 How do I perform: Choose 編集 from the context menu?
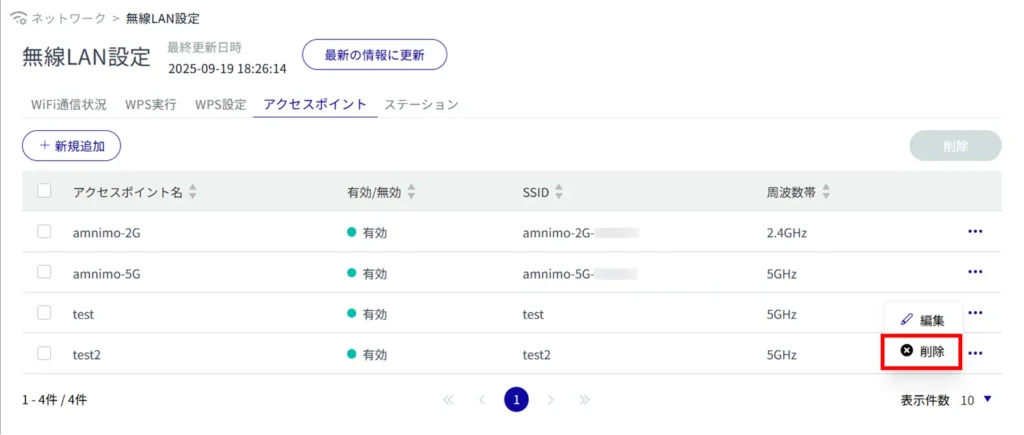922,320
